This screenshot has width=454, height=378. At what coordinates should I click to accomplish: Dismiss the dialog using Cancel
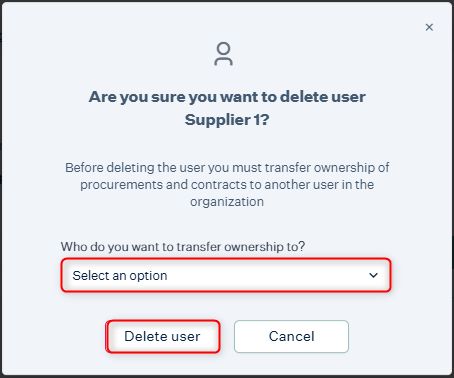pos(291,336)
